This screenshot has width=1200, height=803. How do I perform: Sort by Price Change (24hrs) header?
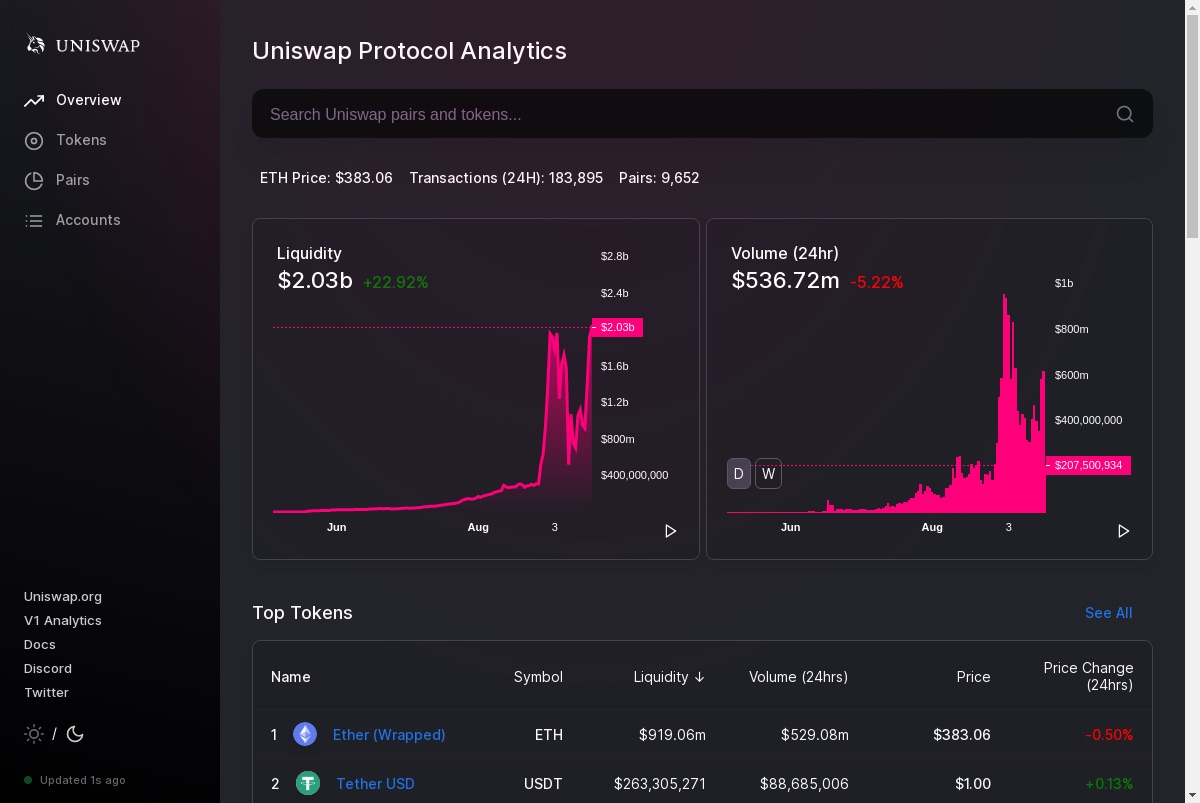1088,677
